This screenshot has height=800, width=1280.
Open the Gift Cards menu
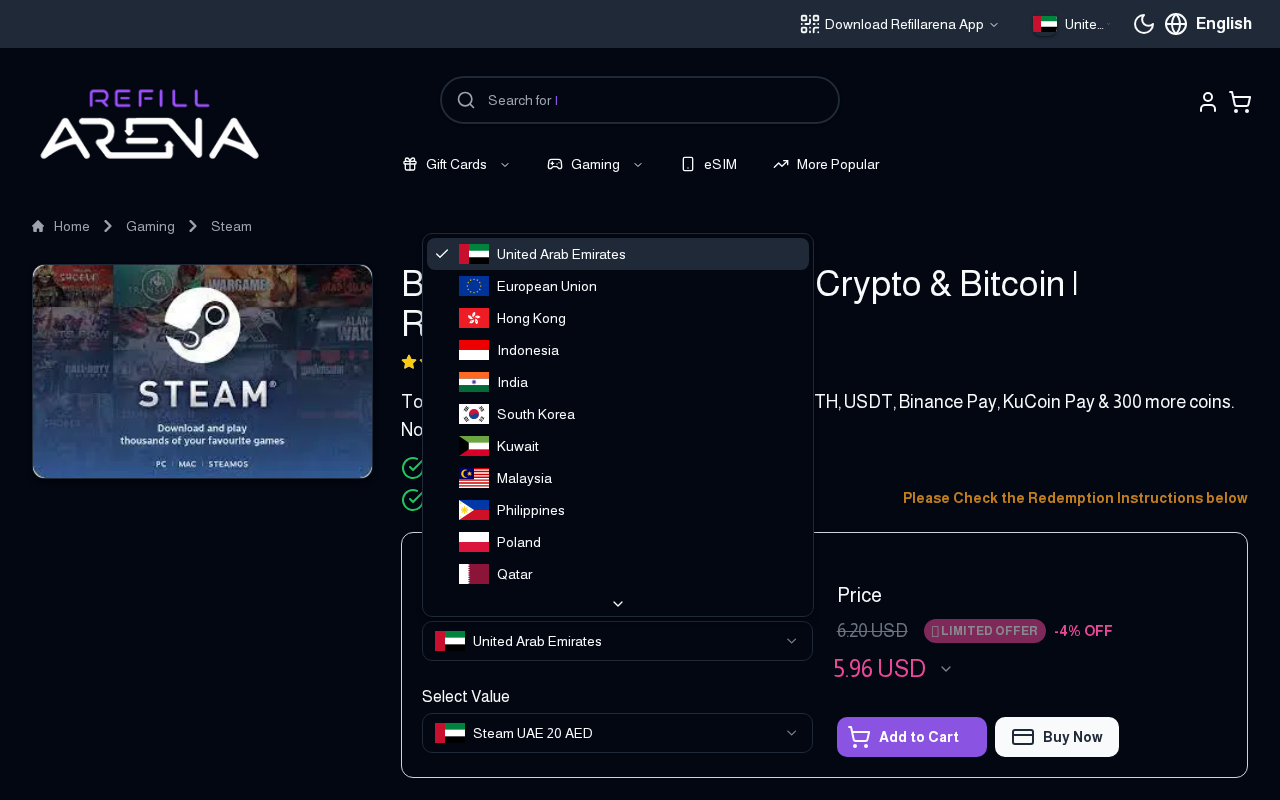(456, 164)
